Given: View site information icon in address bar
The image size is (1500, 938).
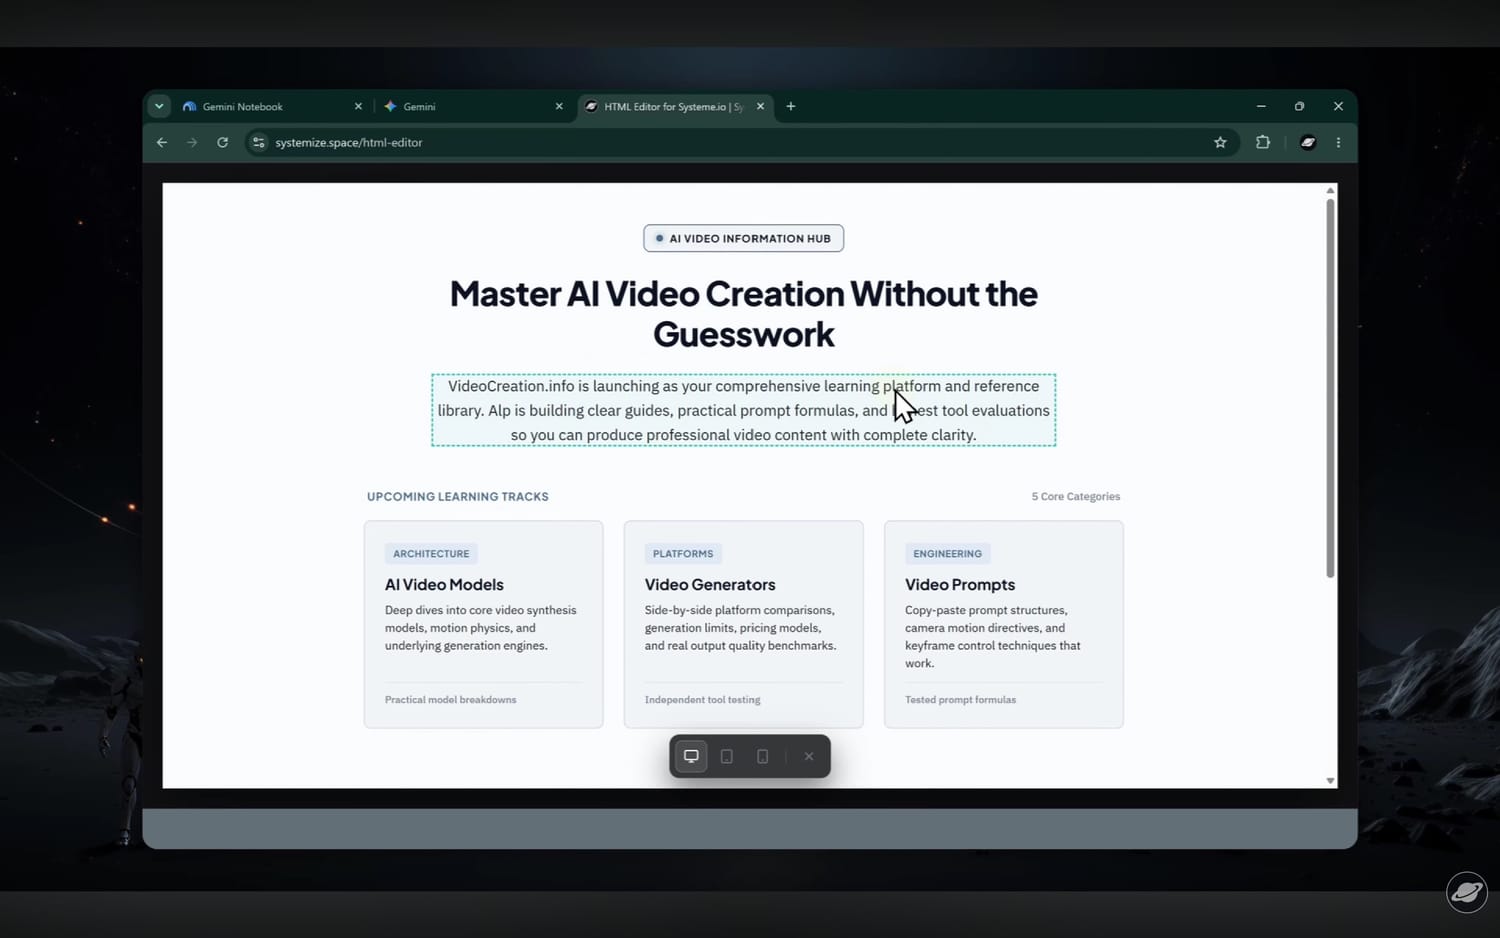Looking at the screenshot, I should (259, 142).
